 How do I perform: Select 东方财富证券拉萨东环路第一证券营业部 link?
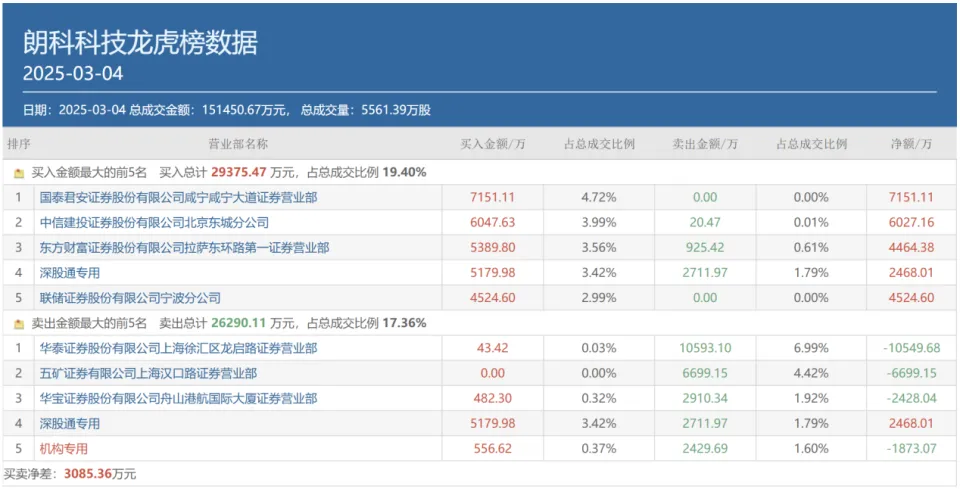[184, 248]
